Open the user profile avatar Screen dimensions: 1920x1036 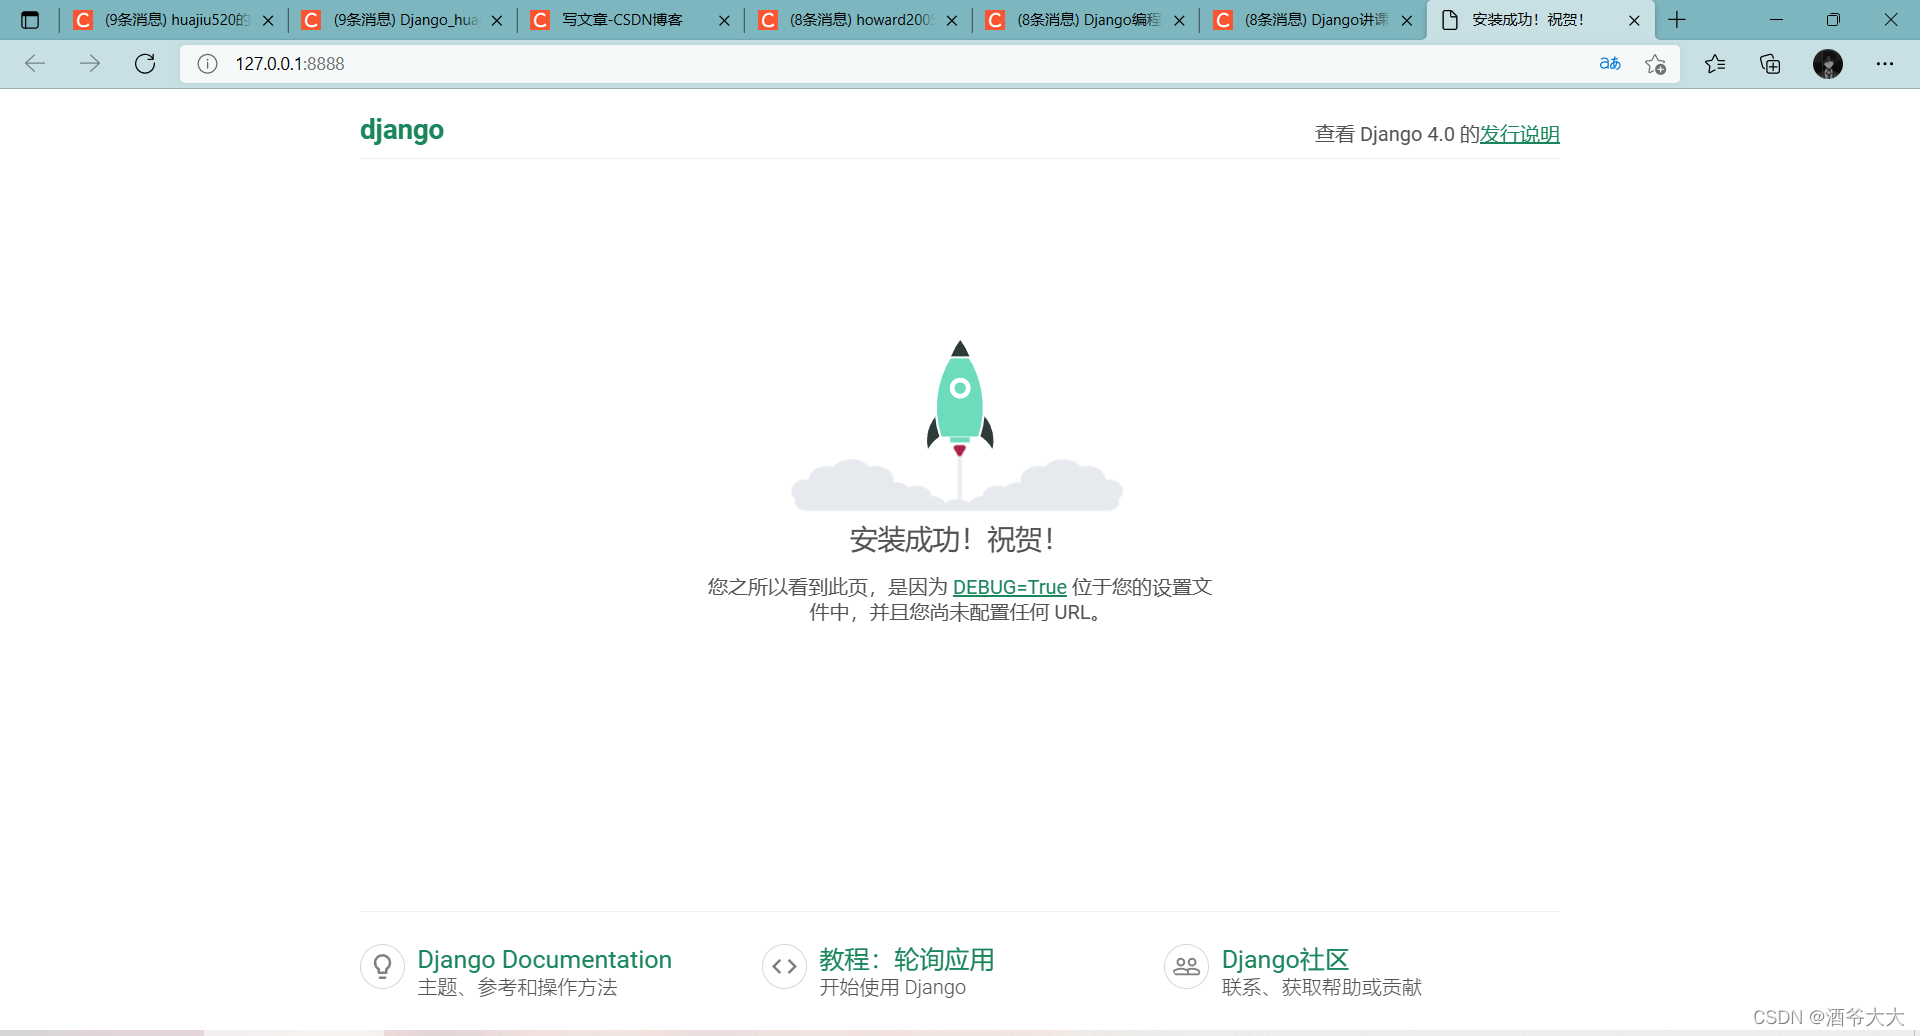(1828, 64)
